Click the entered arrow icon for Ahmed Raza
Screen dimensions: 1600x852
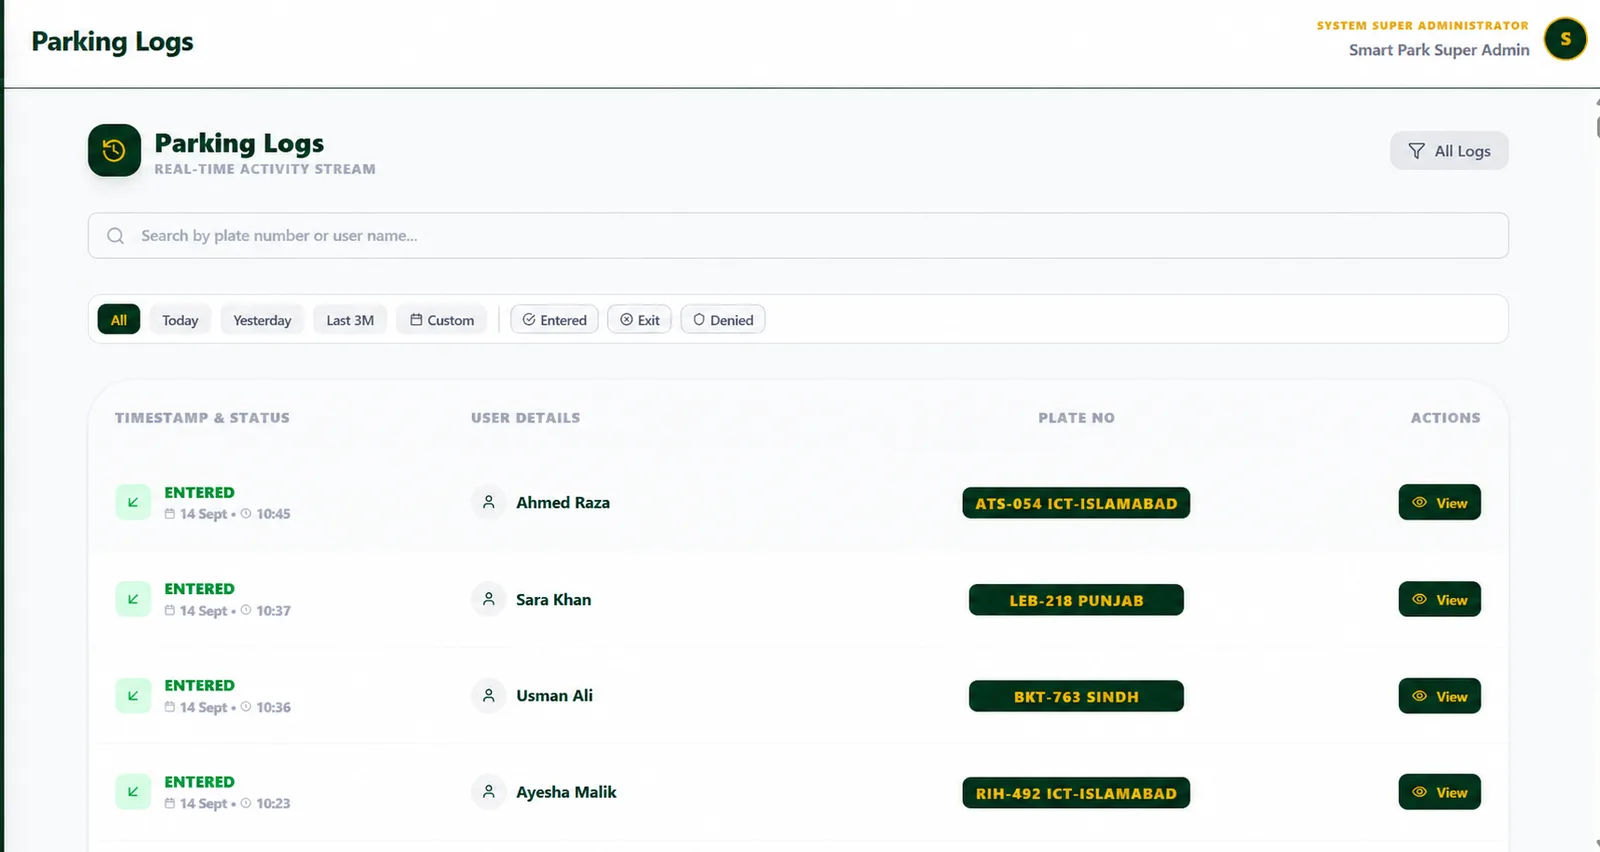133,502
